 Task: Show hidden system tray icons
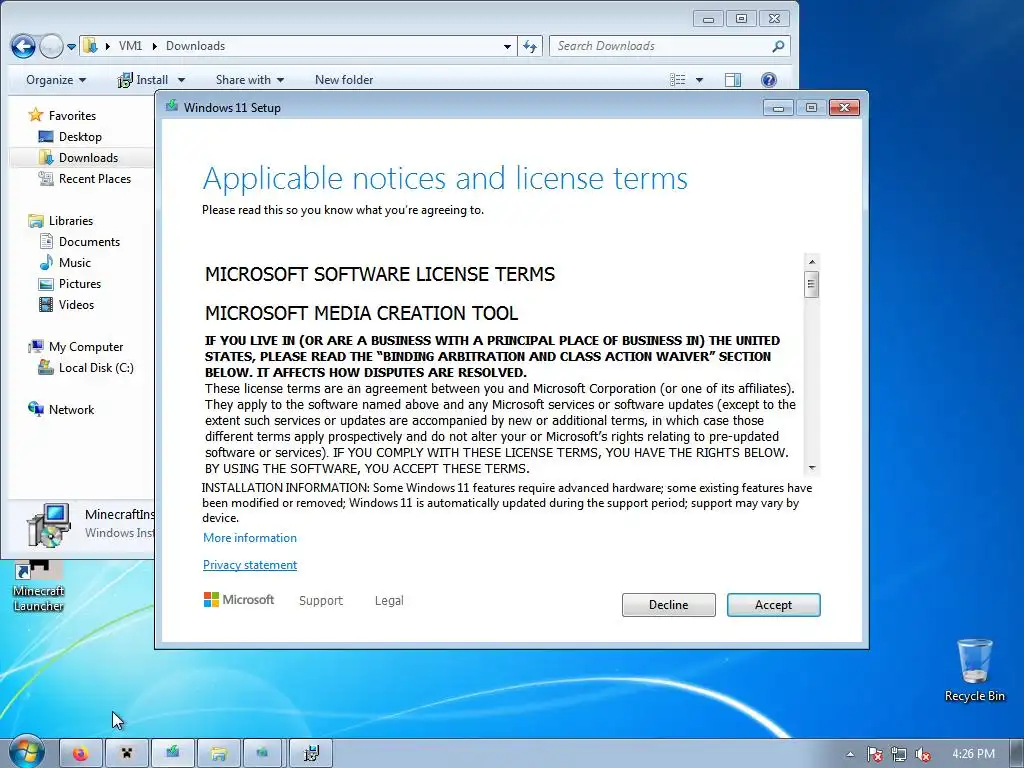click(x=850, y=754)
